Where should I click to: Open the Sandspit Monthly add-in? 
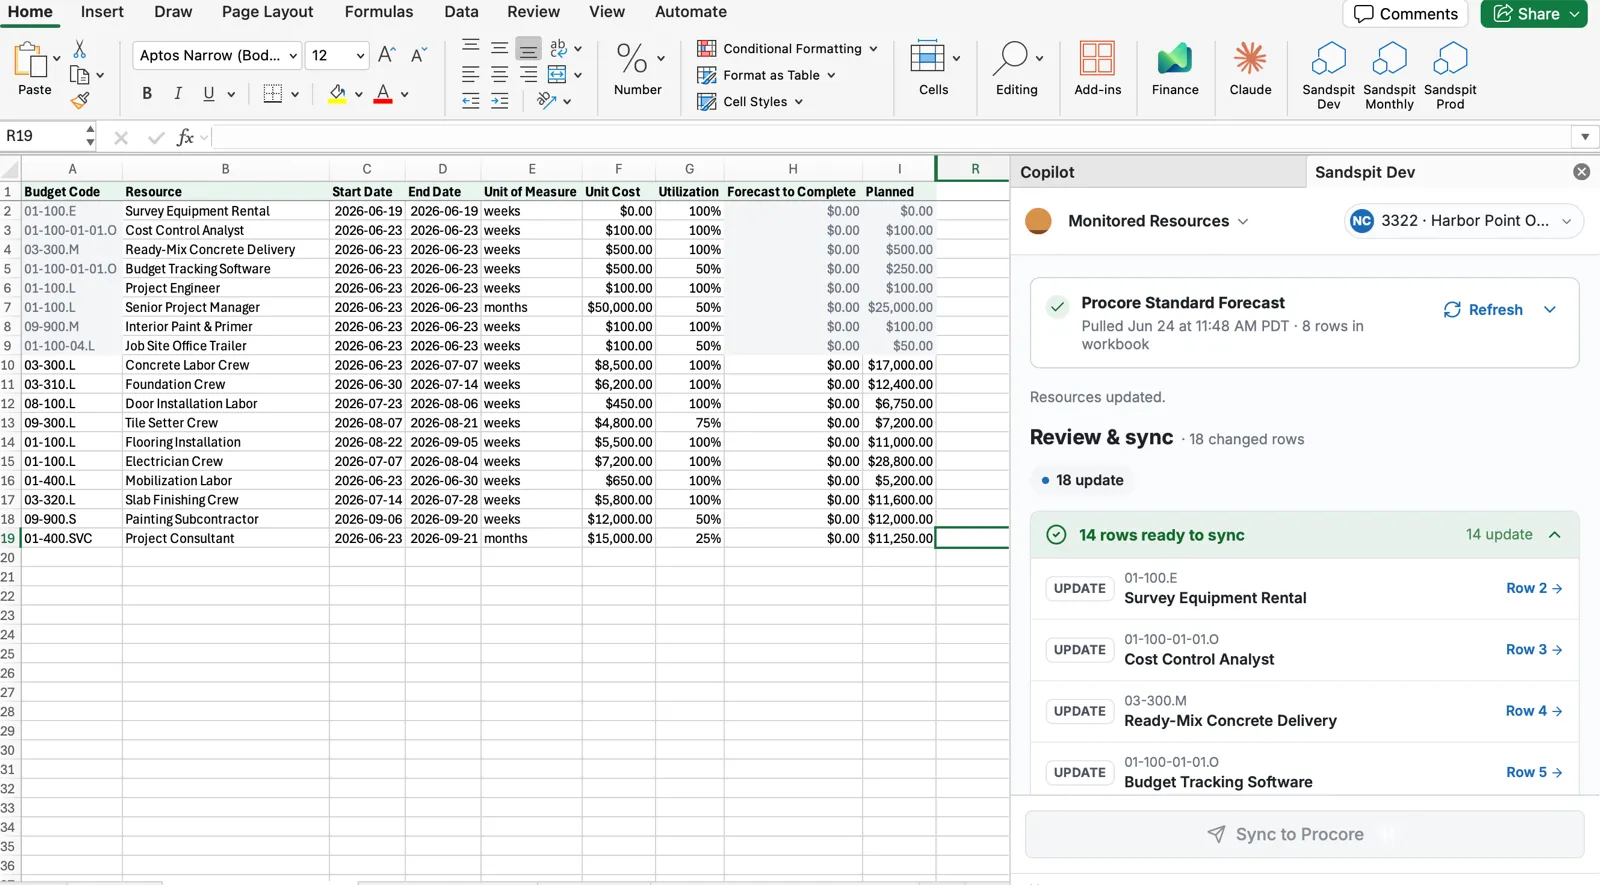[x=1389, y=75]
